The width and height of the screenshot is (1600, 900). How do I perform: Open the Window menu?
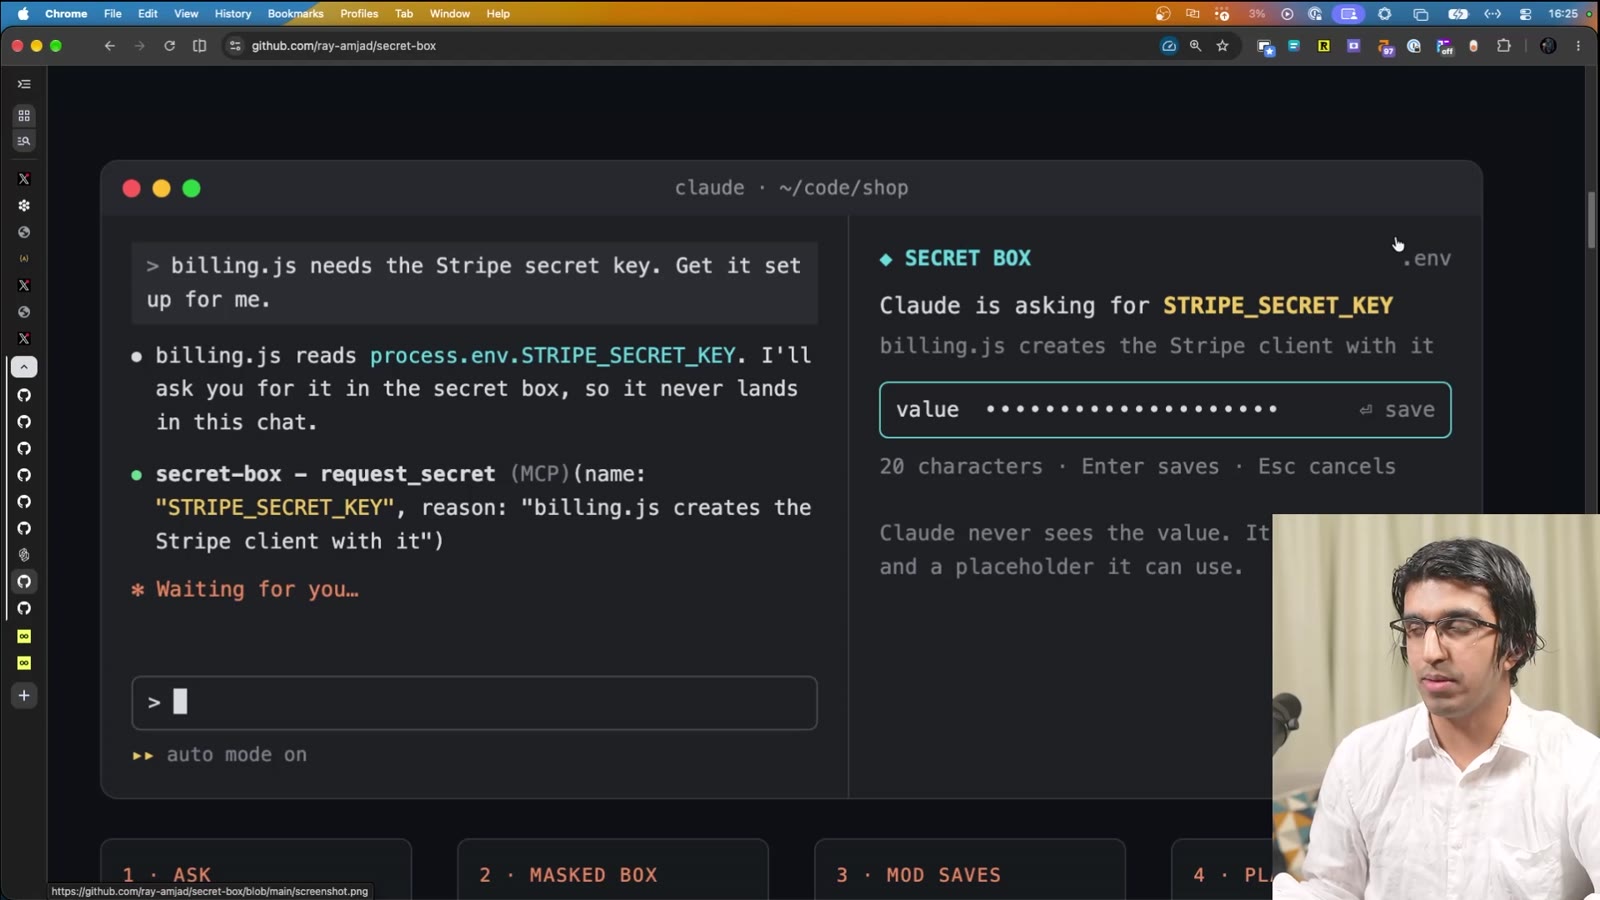(x=450, y=14)
